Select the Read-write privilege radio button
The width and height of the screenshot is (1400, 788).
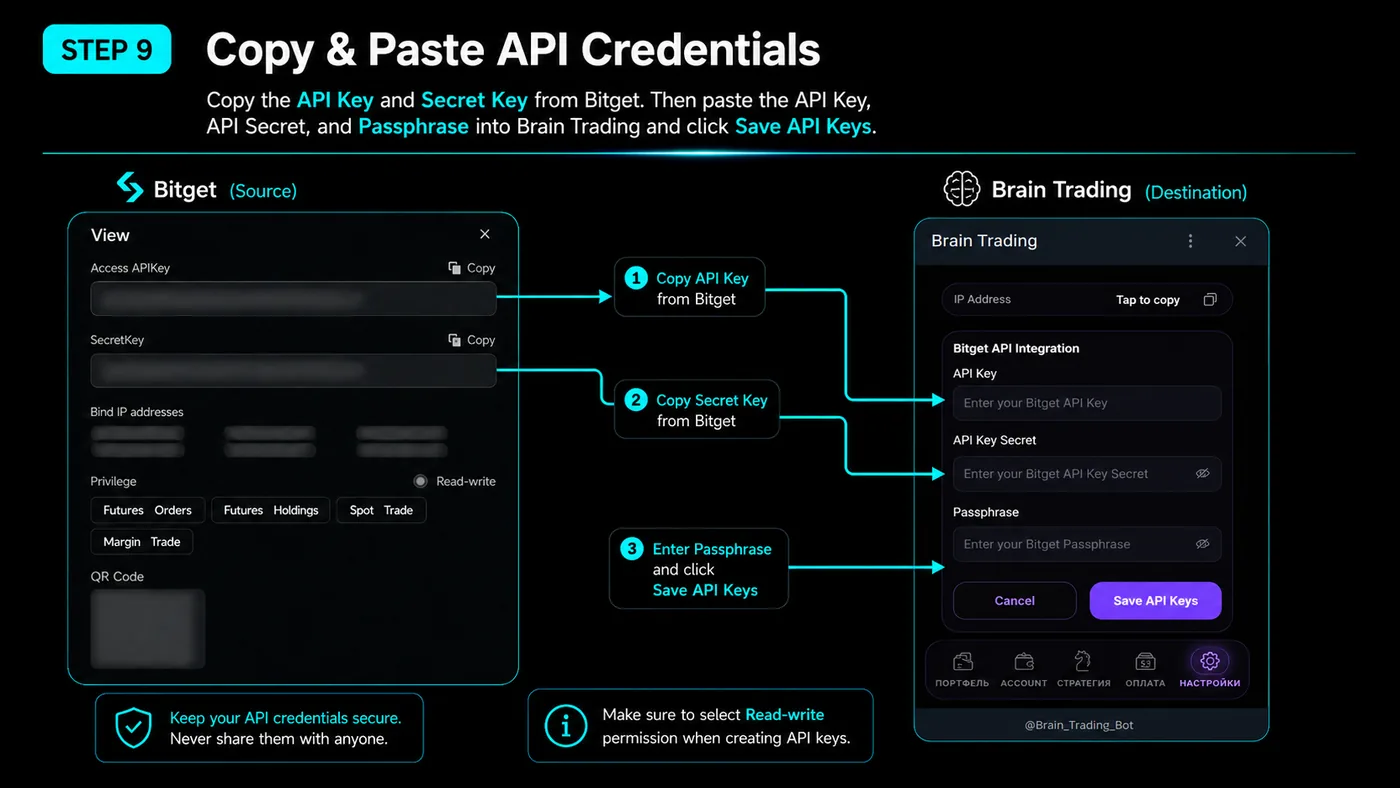point(421,481)
